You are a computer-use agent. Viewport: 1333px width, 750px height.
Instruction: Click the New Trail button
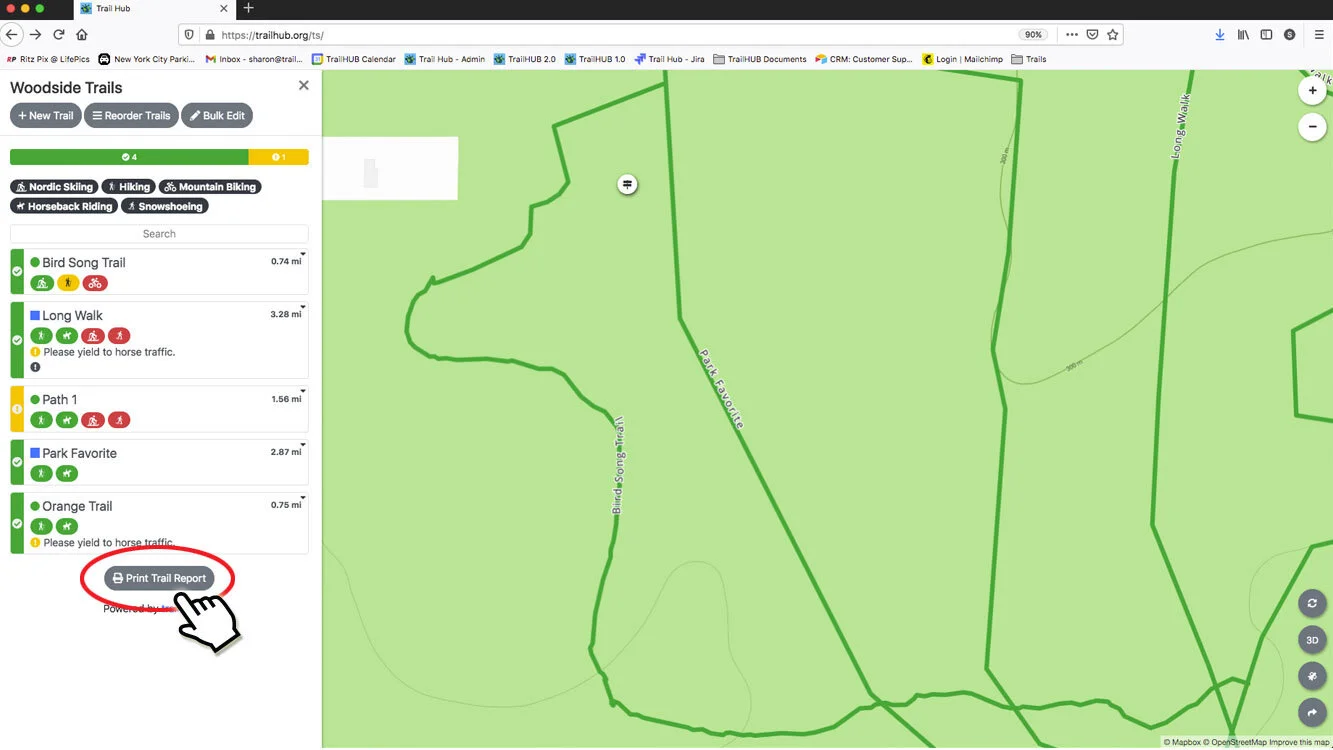(46, 116)
